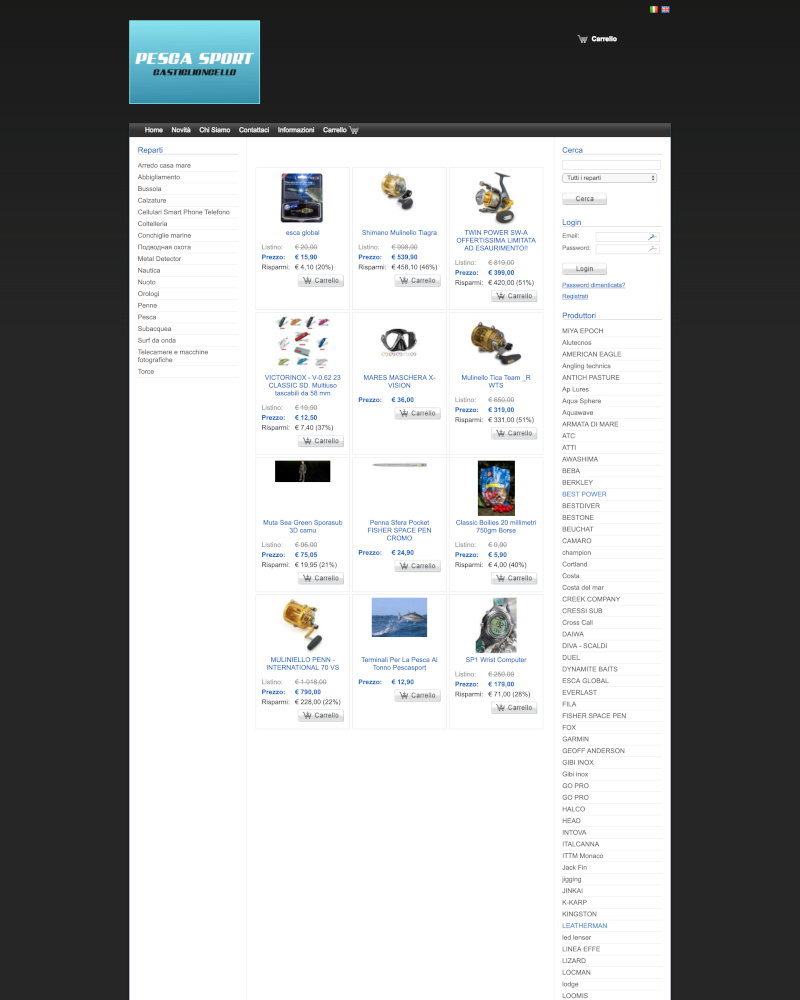Open the Informazioni menu item
Viewport: 800px width, 1000px height.
click(x=296, y=130)
